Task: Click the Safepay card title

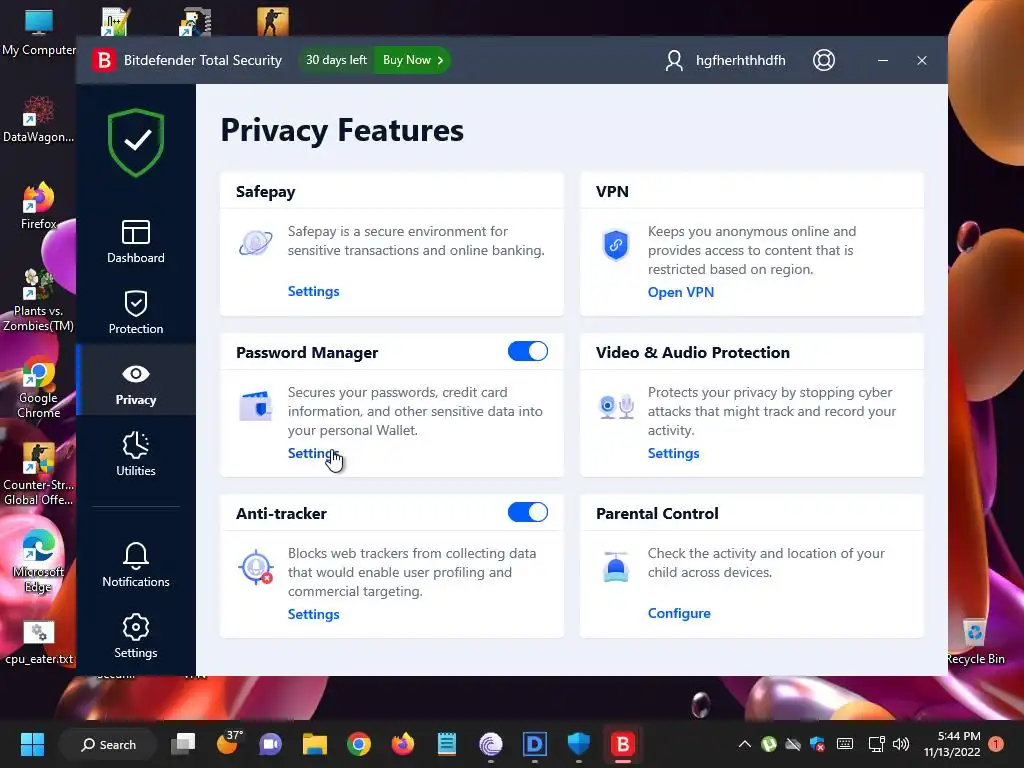Action: (266, 191)
